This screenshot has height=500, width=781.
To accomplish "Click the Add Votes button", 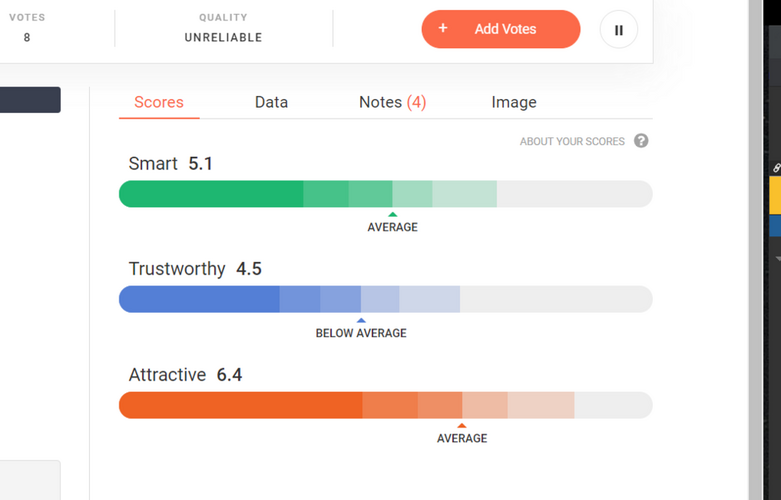I will [500, 29].
